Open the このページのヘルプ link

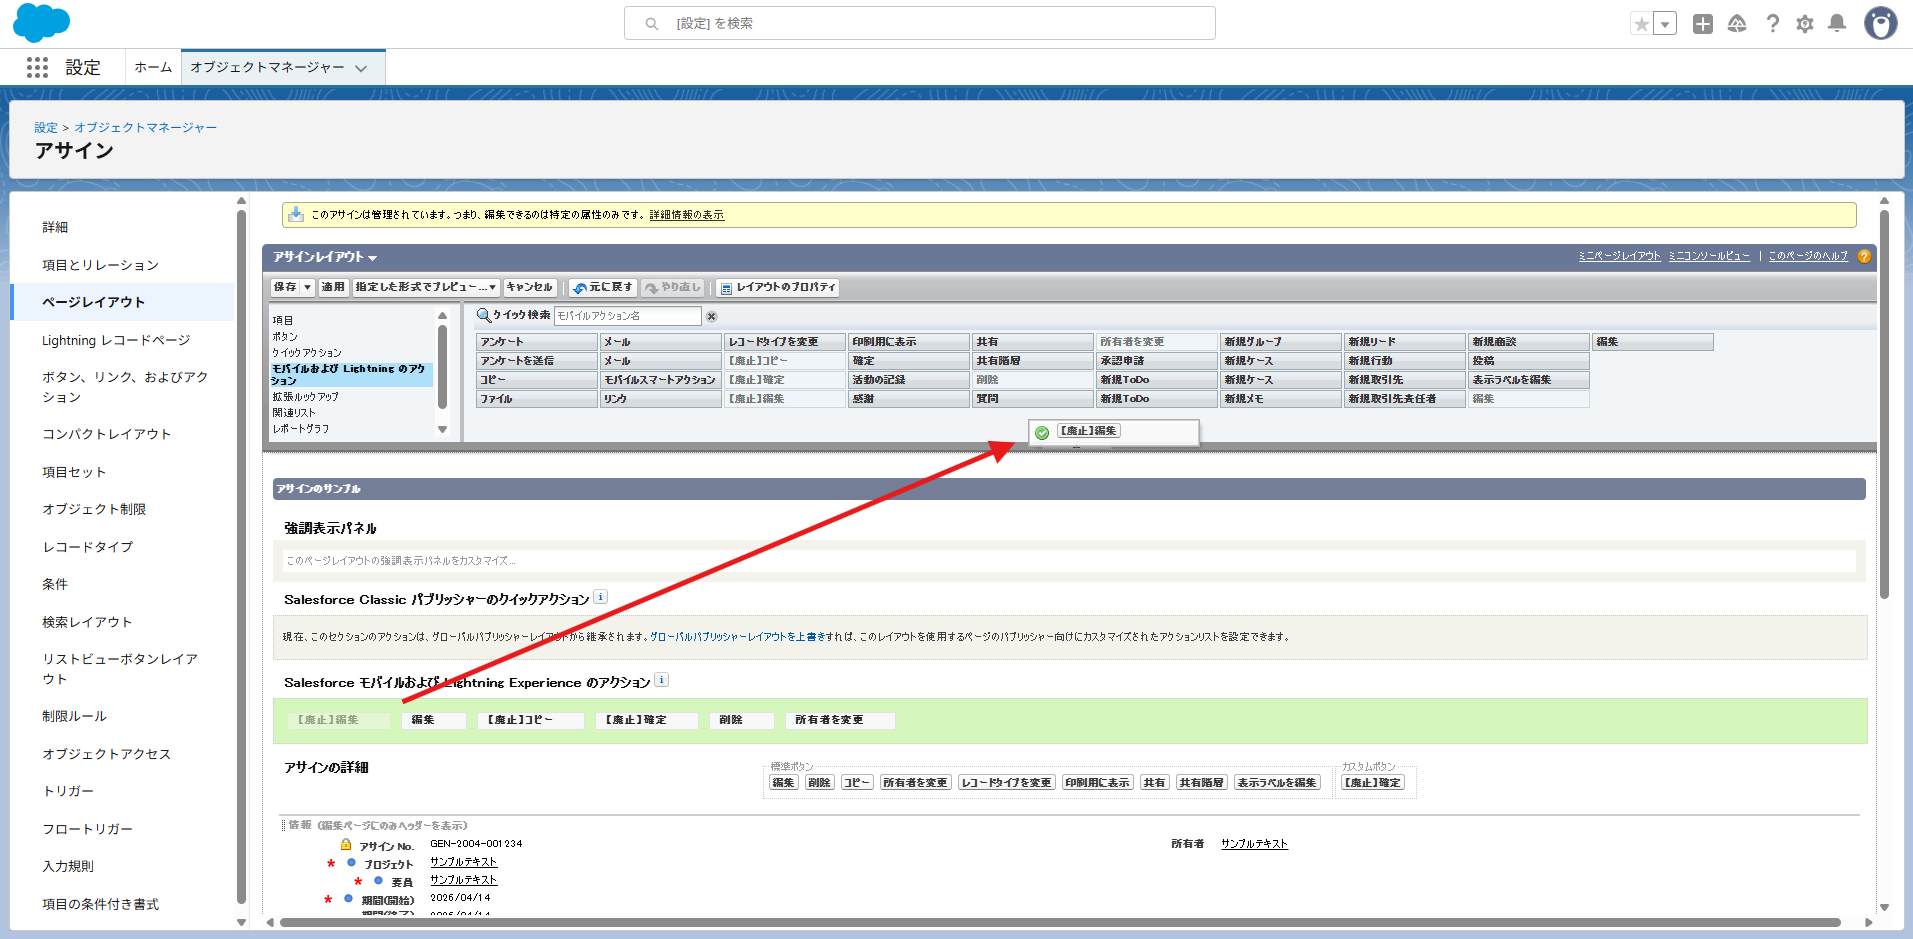1808,256
